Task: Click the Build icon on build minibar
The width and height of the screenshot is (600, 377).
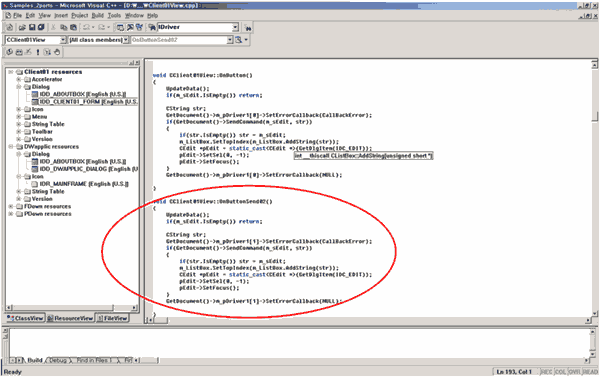Action: (x=19, y=52)
